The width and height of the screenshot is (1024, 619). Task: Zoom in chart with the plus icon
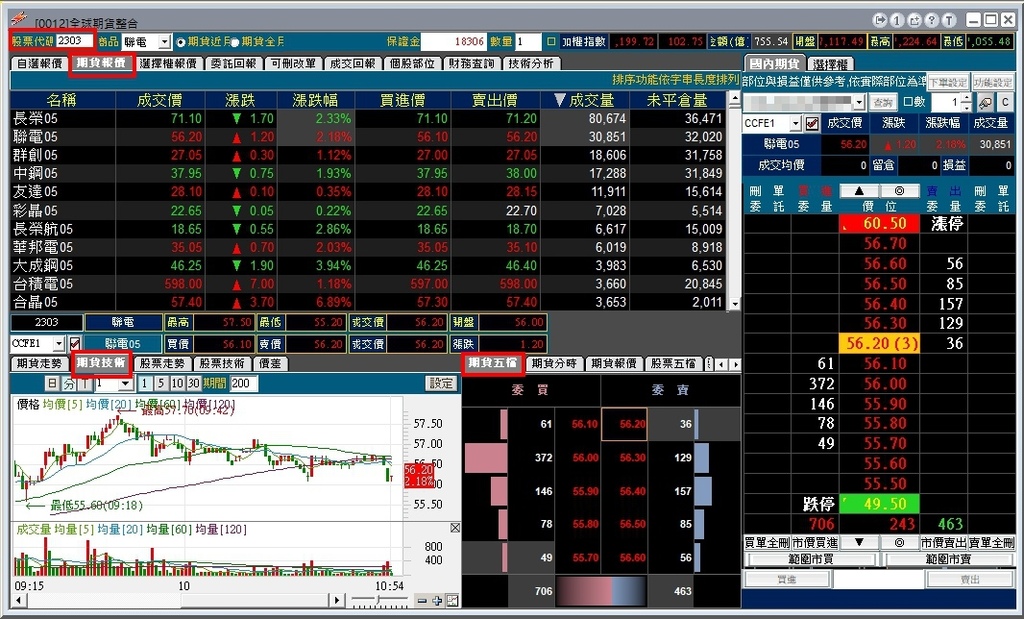click(x=436, y=601)
